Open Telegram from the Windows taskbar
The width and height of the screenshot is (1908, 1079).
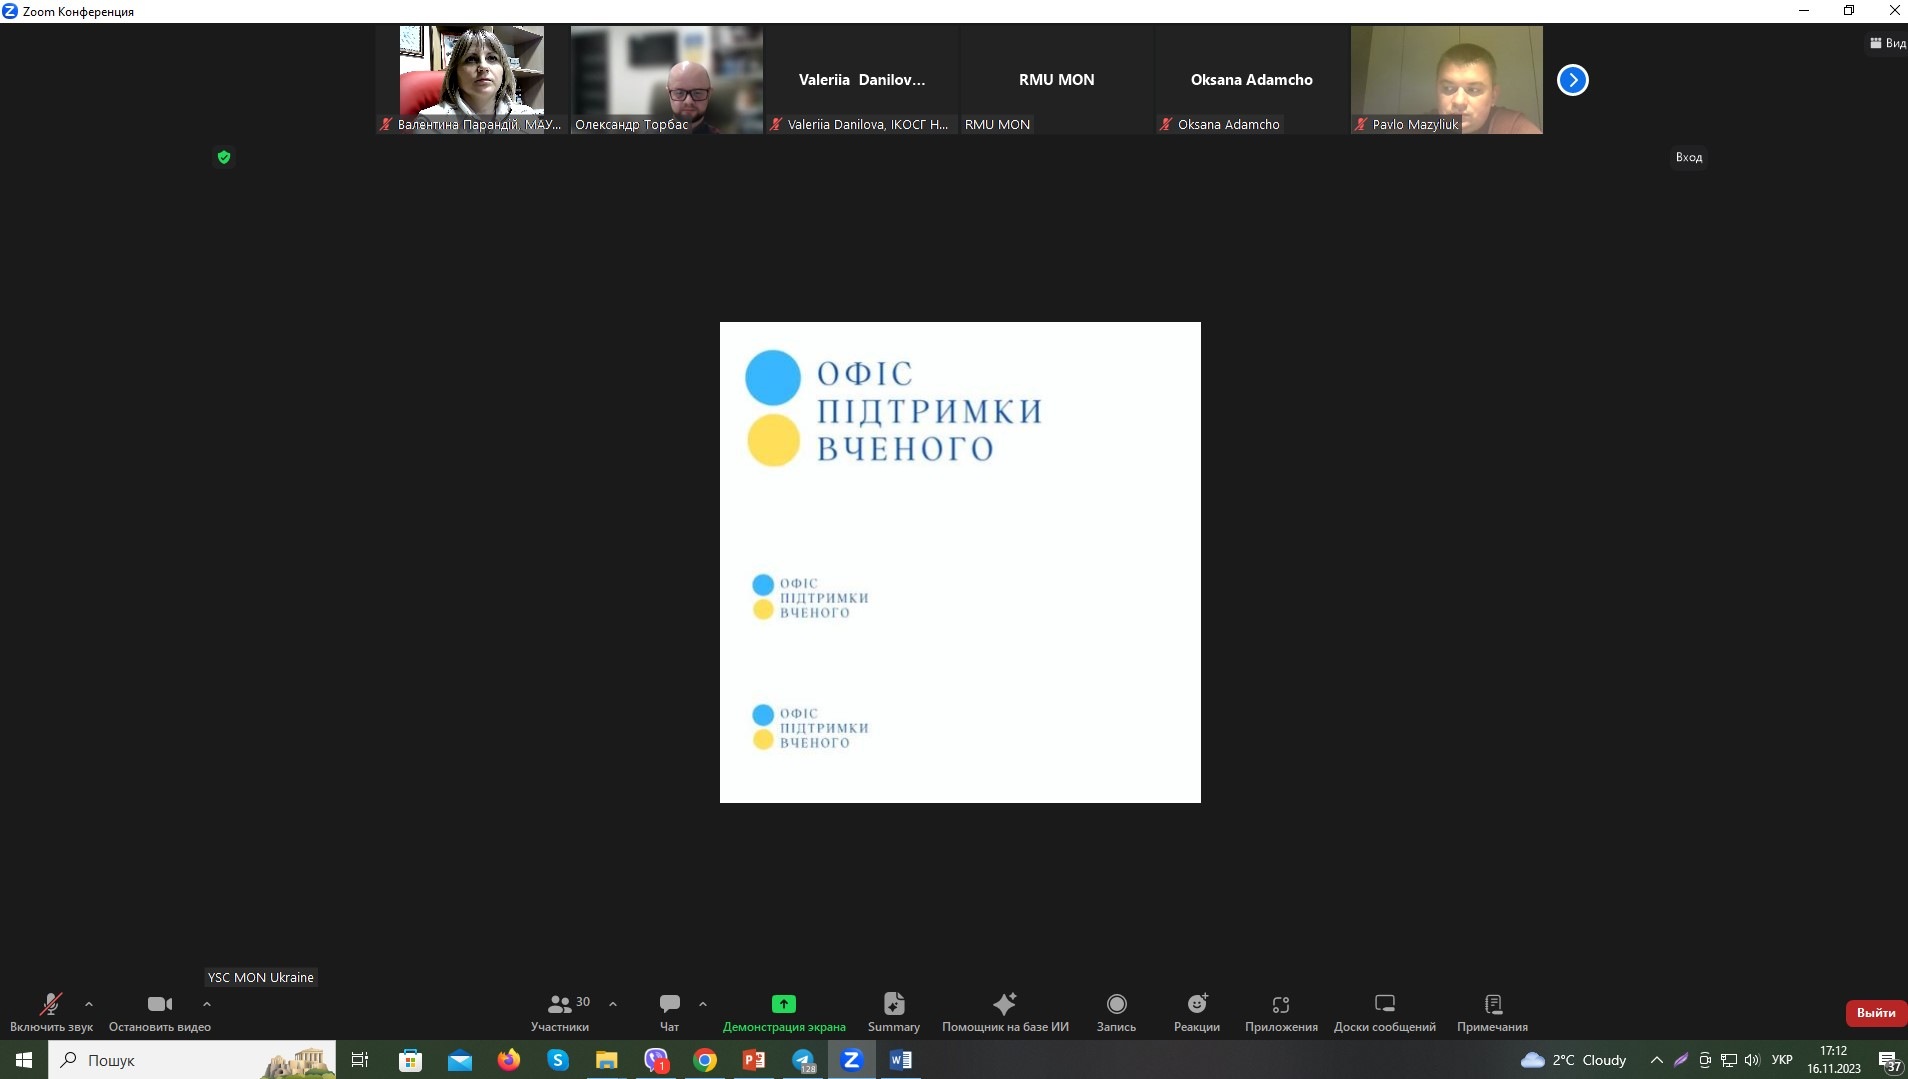[x=803, y=1060]
